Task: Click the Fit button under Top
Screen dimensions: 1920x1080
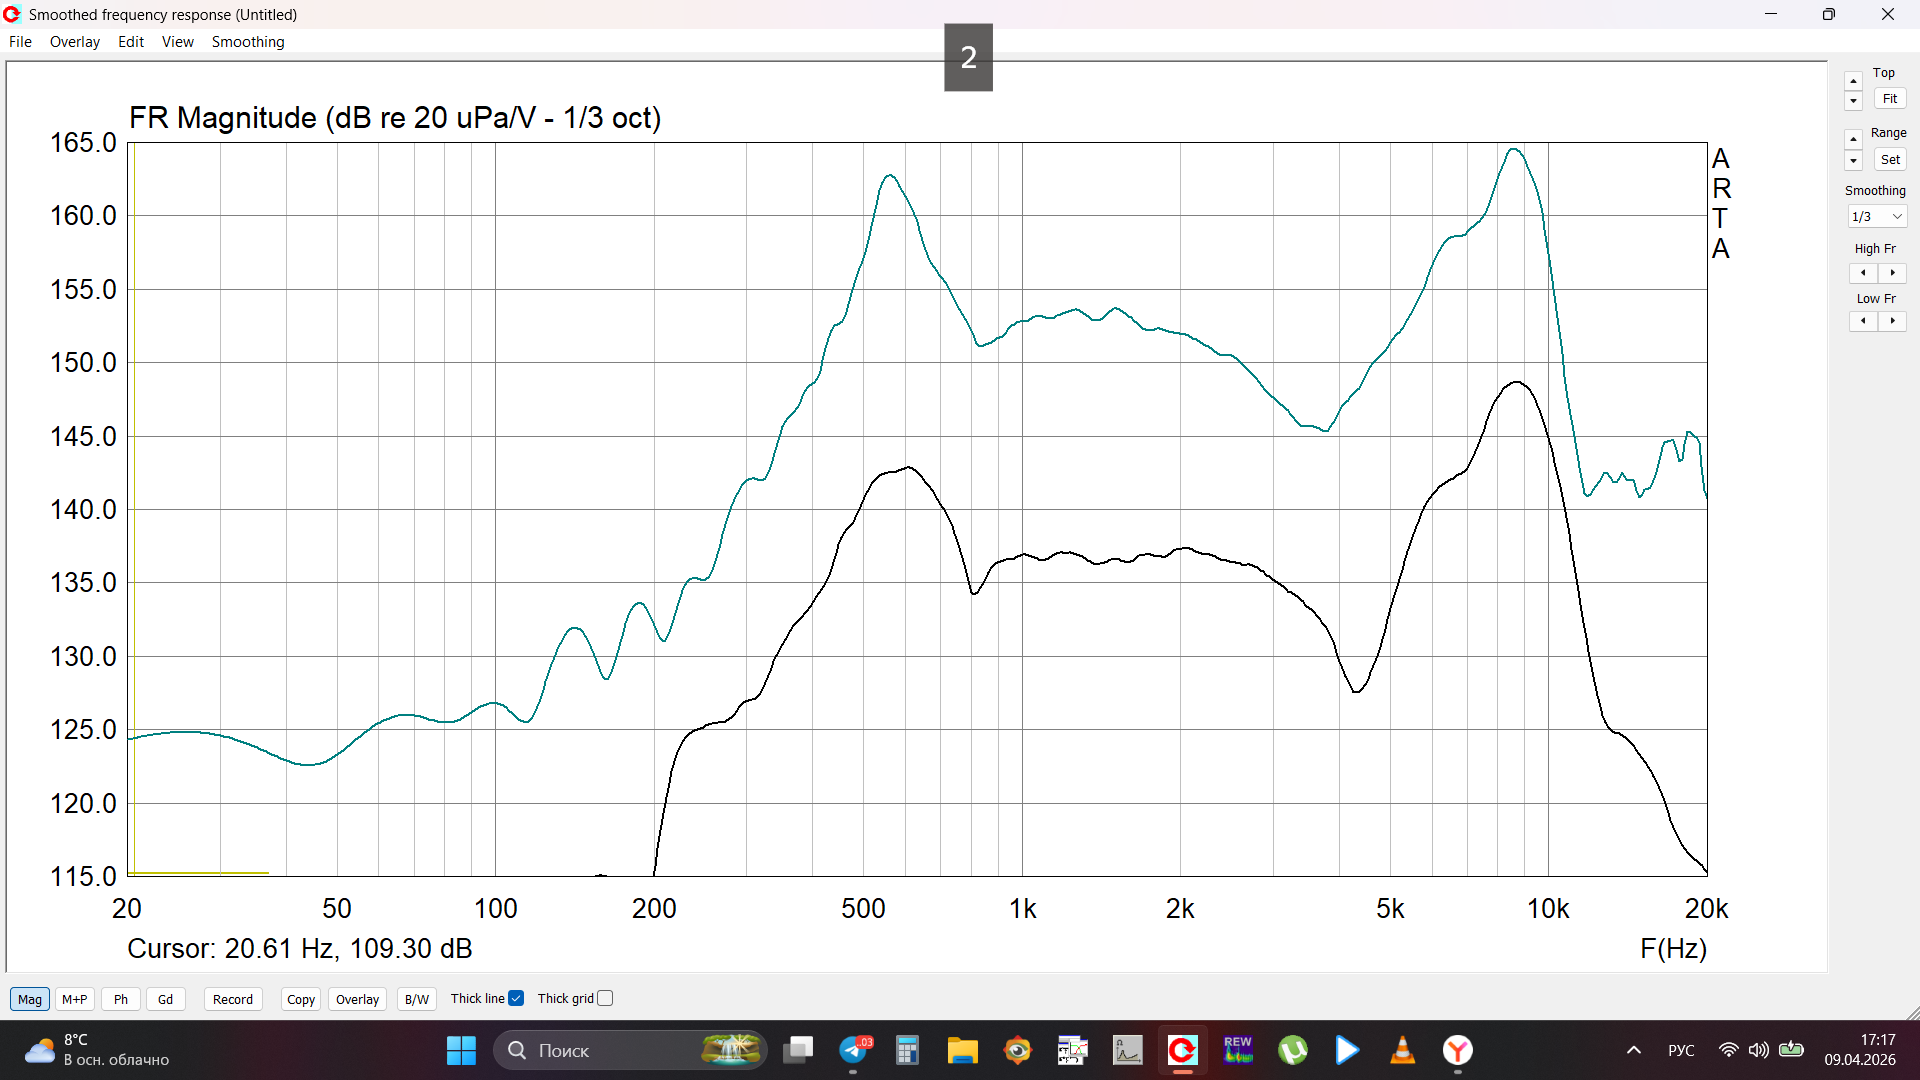Action: pyautogui.click(x=1889, y=99)
